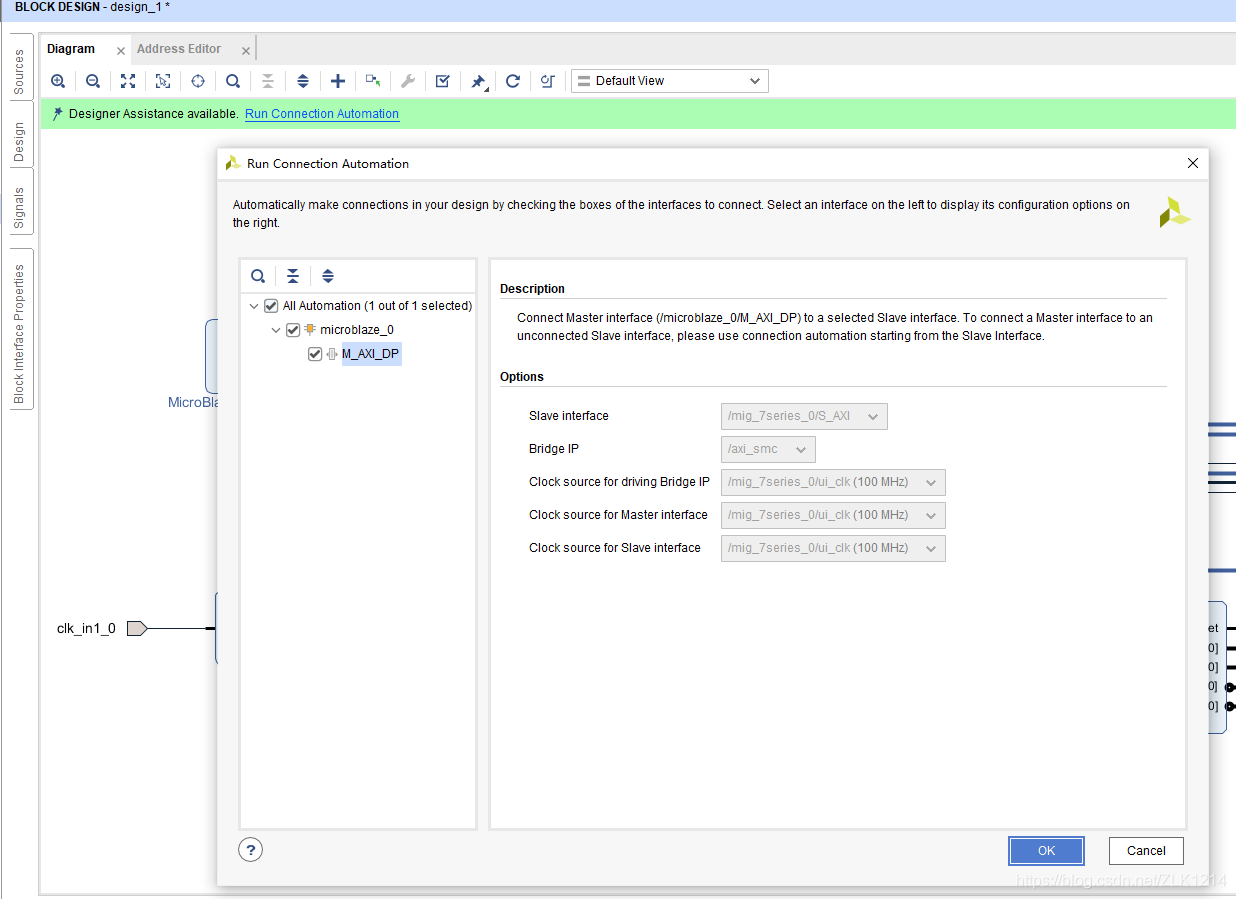The image size is (1236, 899).
Task: Click the Zoom Fit icon in Diagram toolbar
Action: pos(128,81)
